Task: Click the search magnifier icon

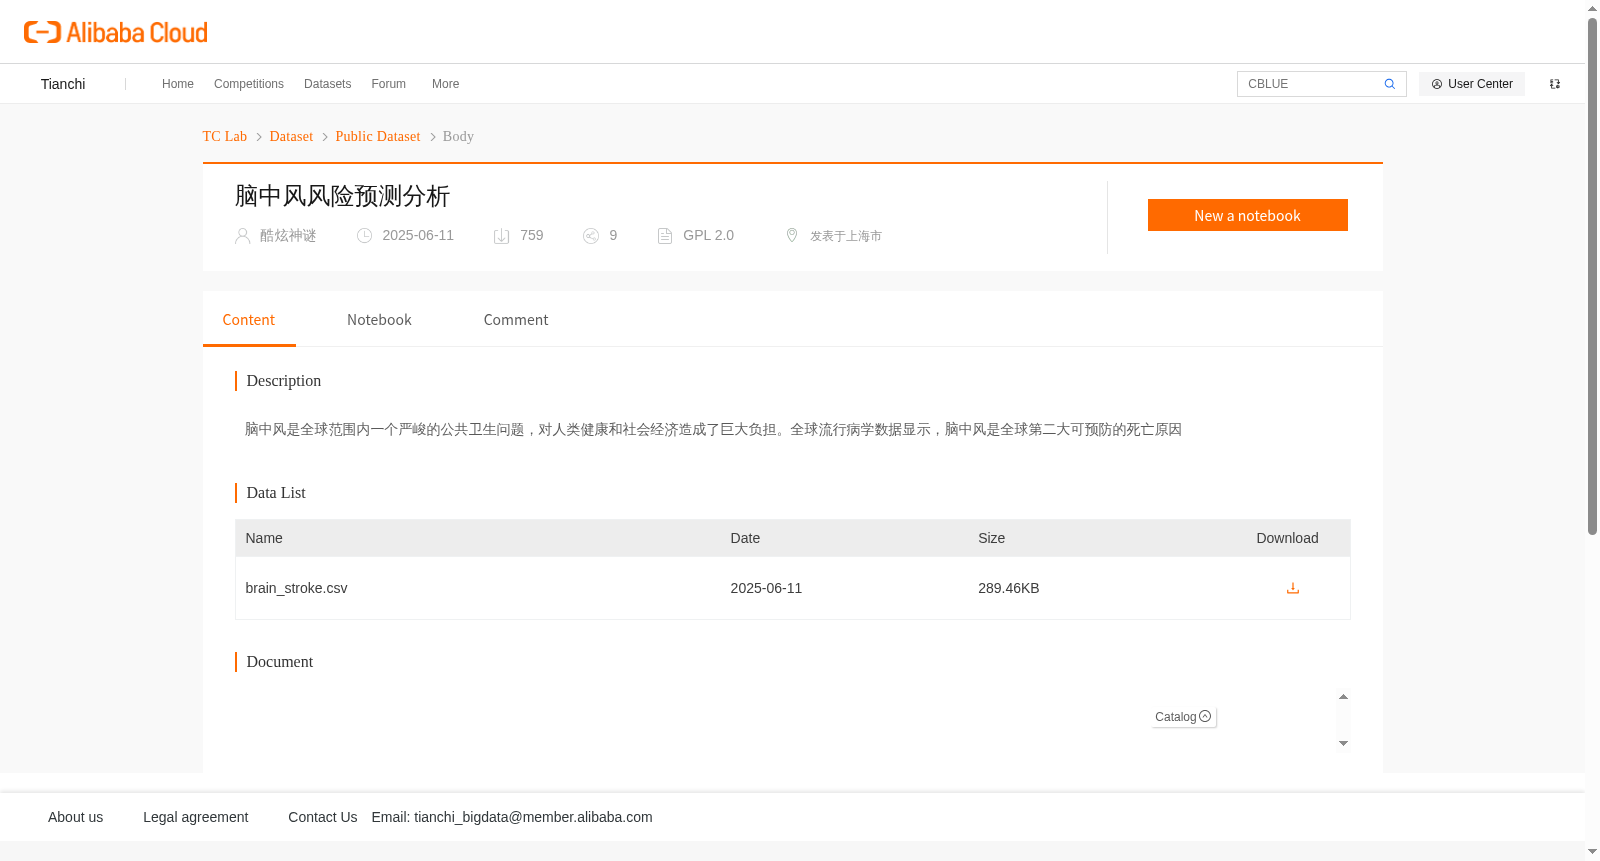Action: [x=1389, y=84]
